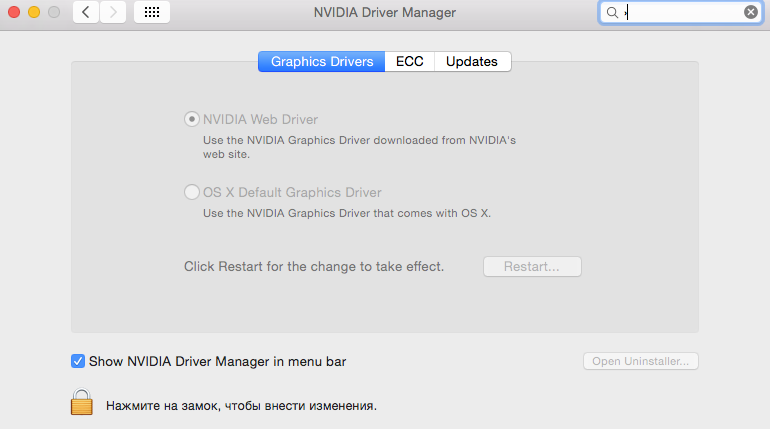Viewport: 770px width, 429px height.
Task: Go back with the left chevron button
Action: point(86,12)
